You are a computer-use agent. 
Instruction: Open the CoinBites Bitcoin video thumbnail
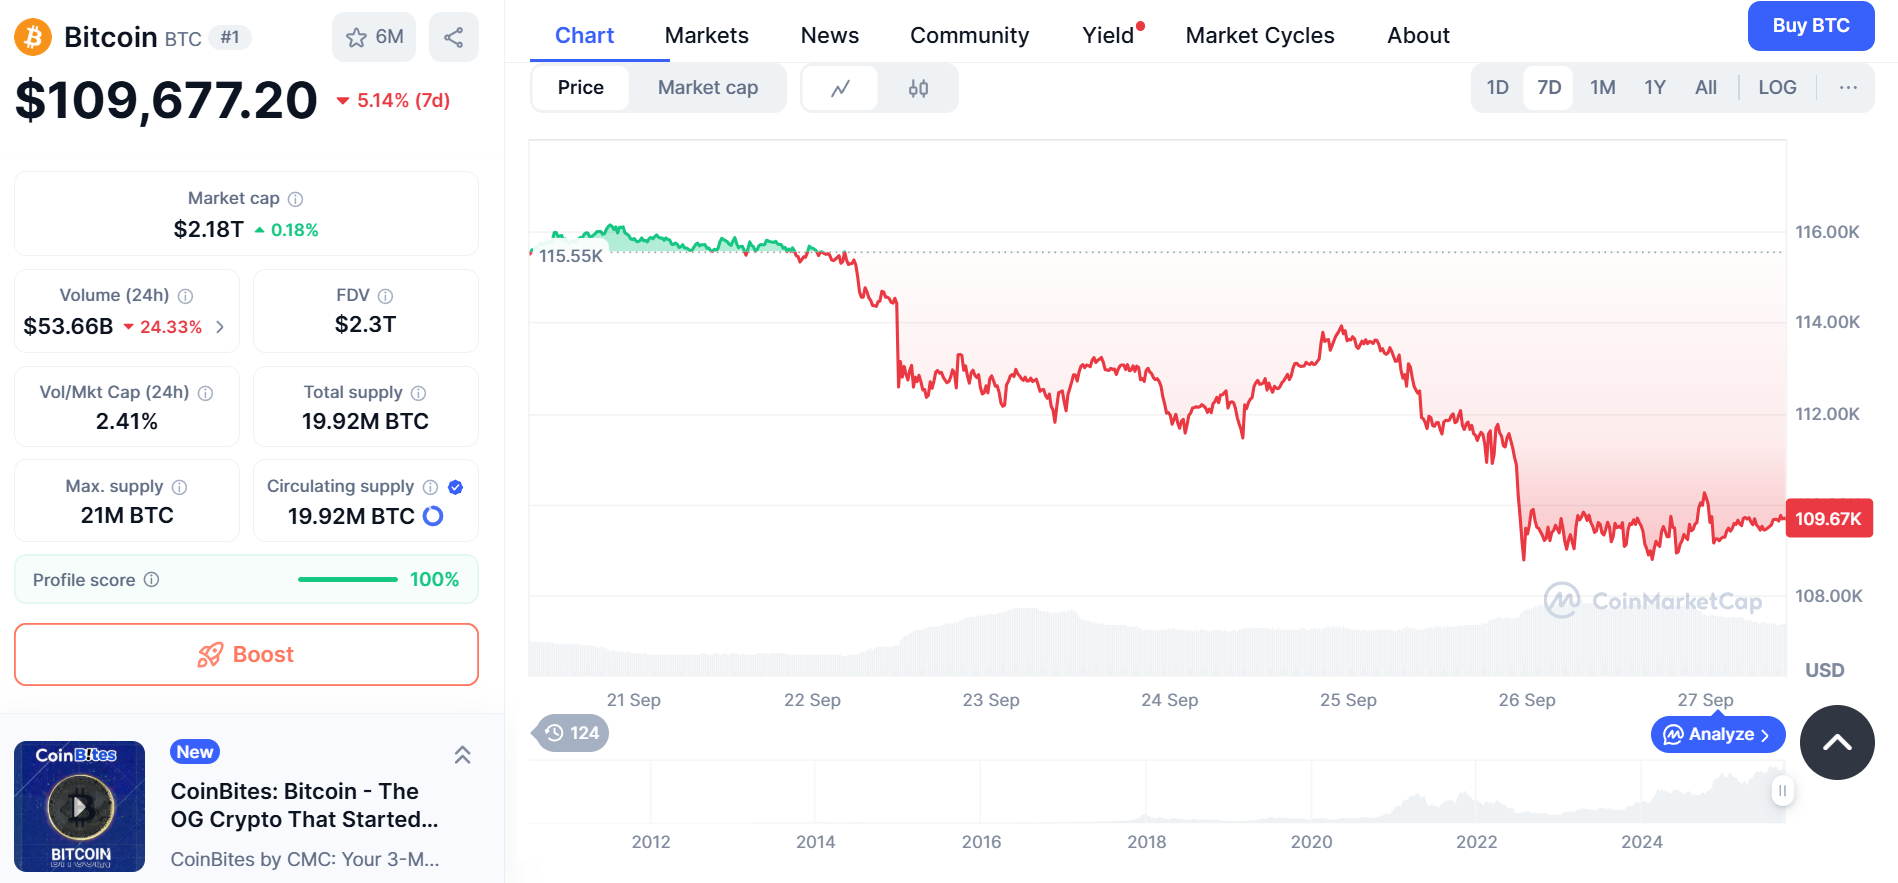coord(80,806)
